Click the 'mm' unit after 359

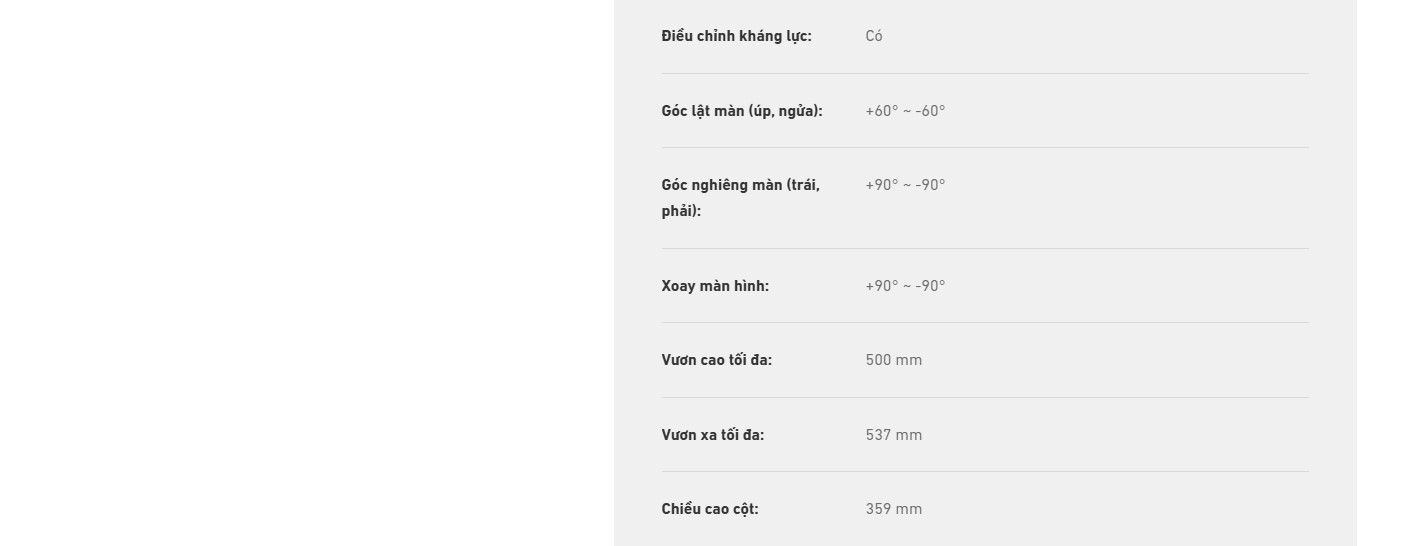[909, 509]
